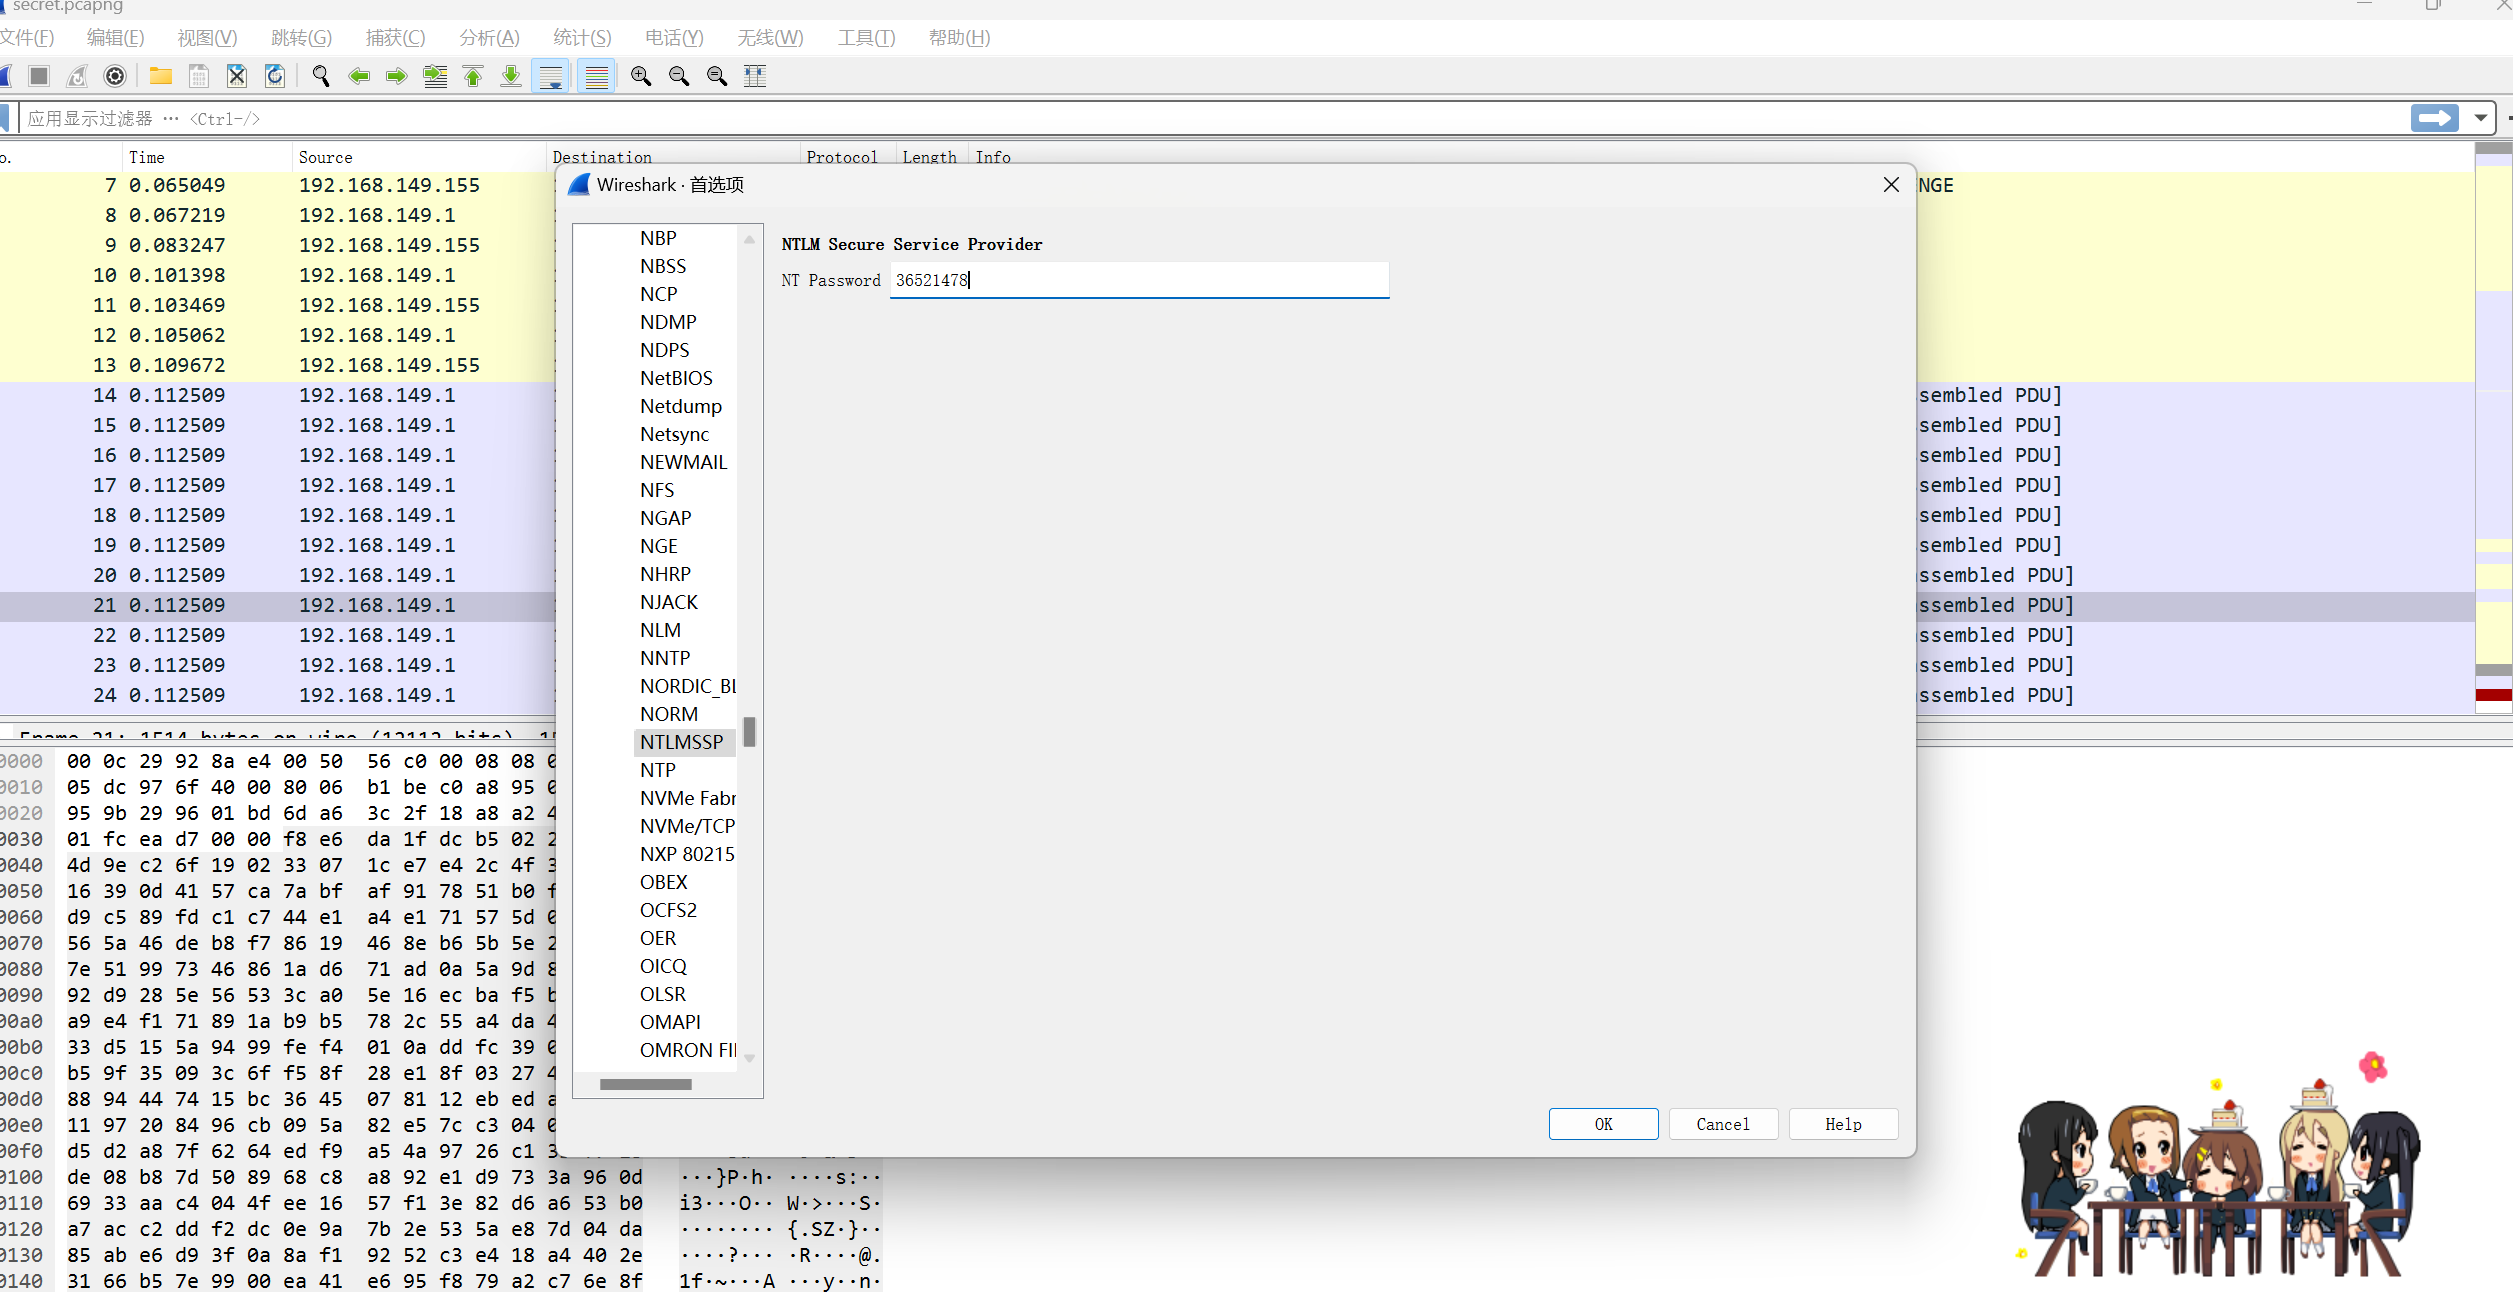Click the close capture file icon
The height and width of the screenshot is (1292, 2513).
pos(237,76)
